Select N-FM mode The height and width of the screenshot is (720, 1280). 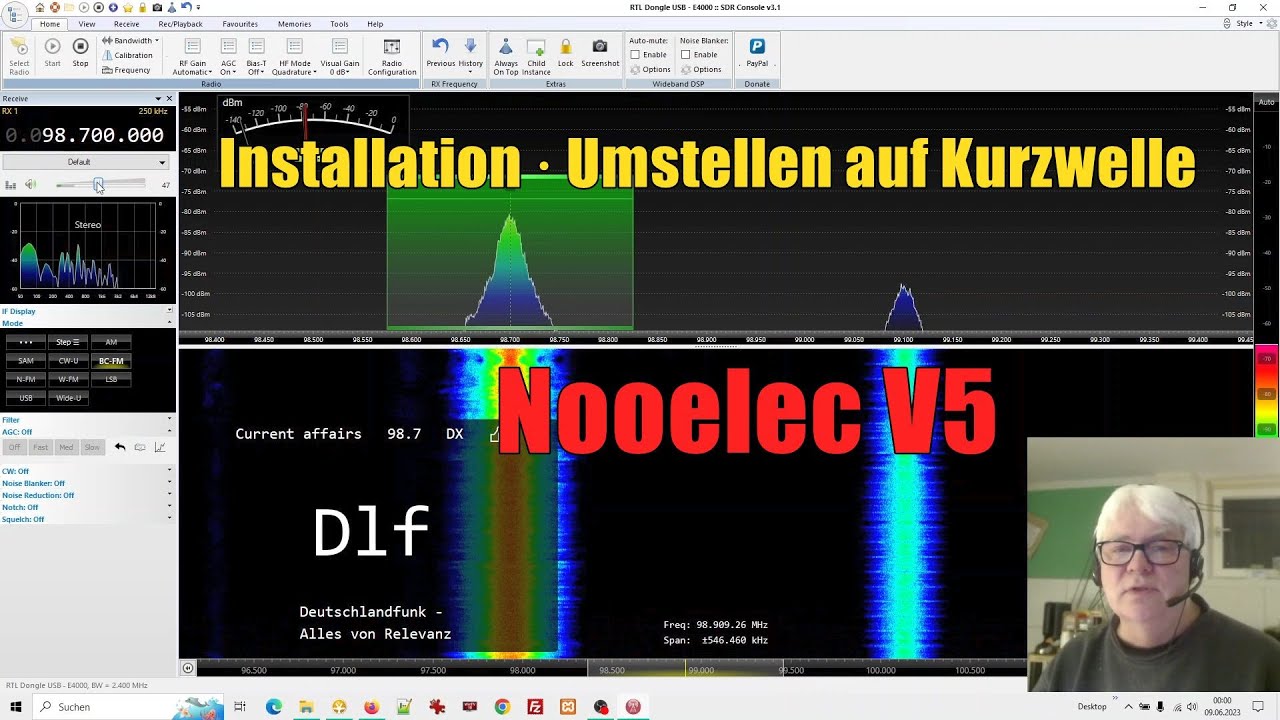coord(26,380)
